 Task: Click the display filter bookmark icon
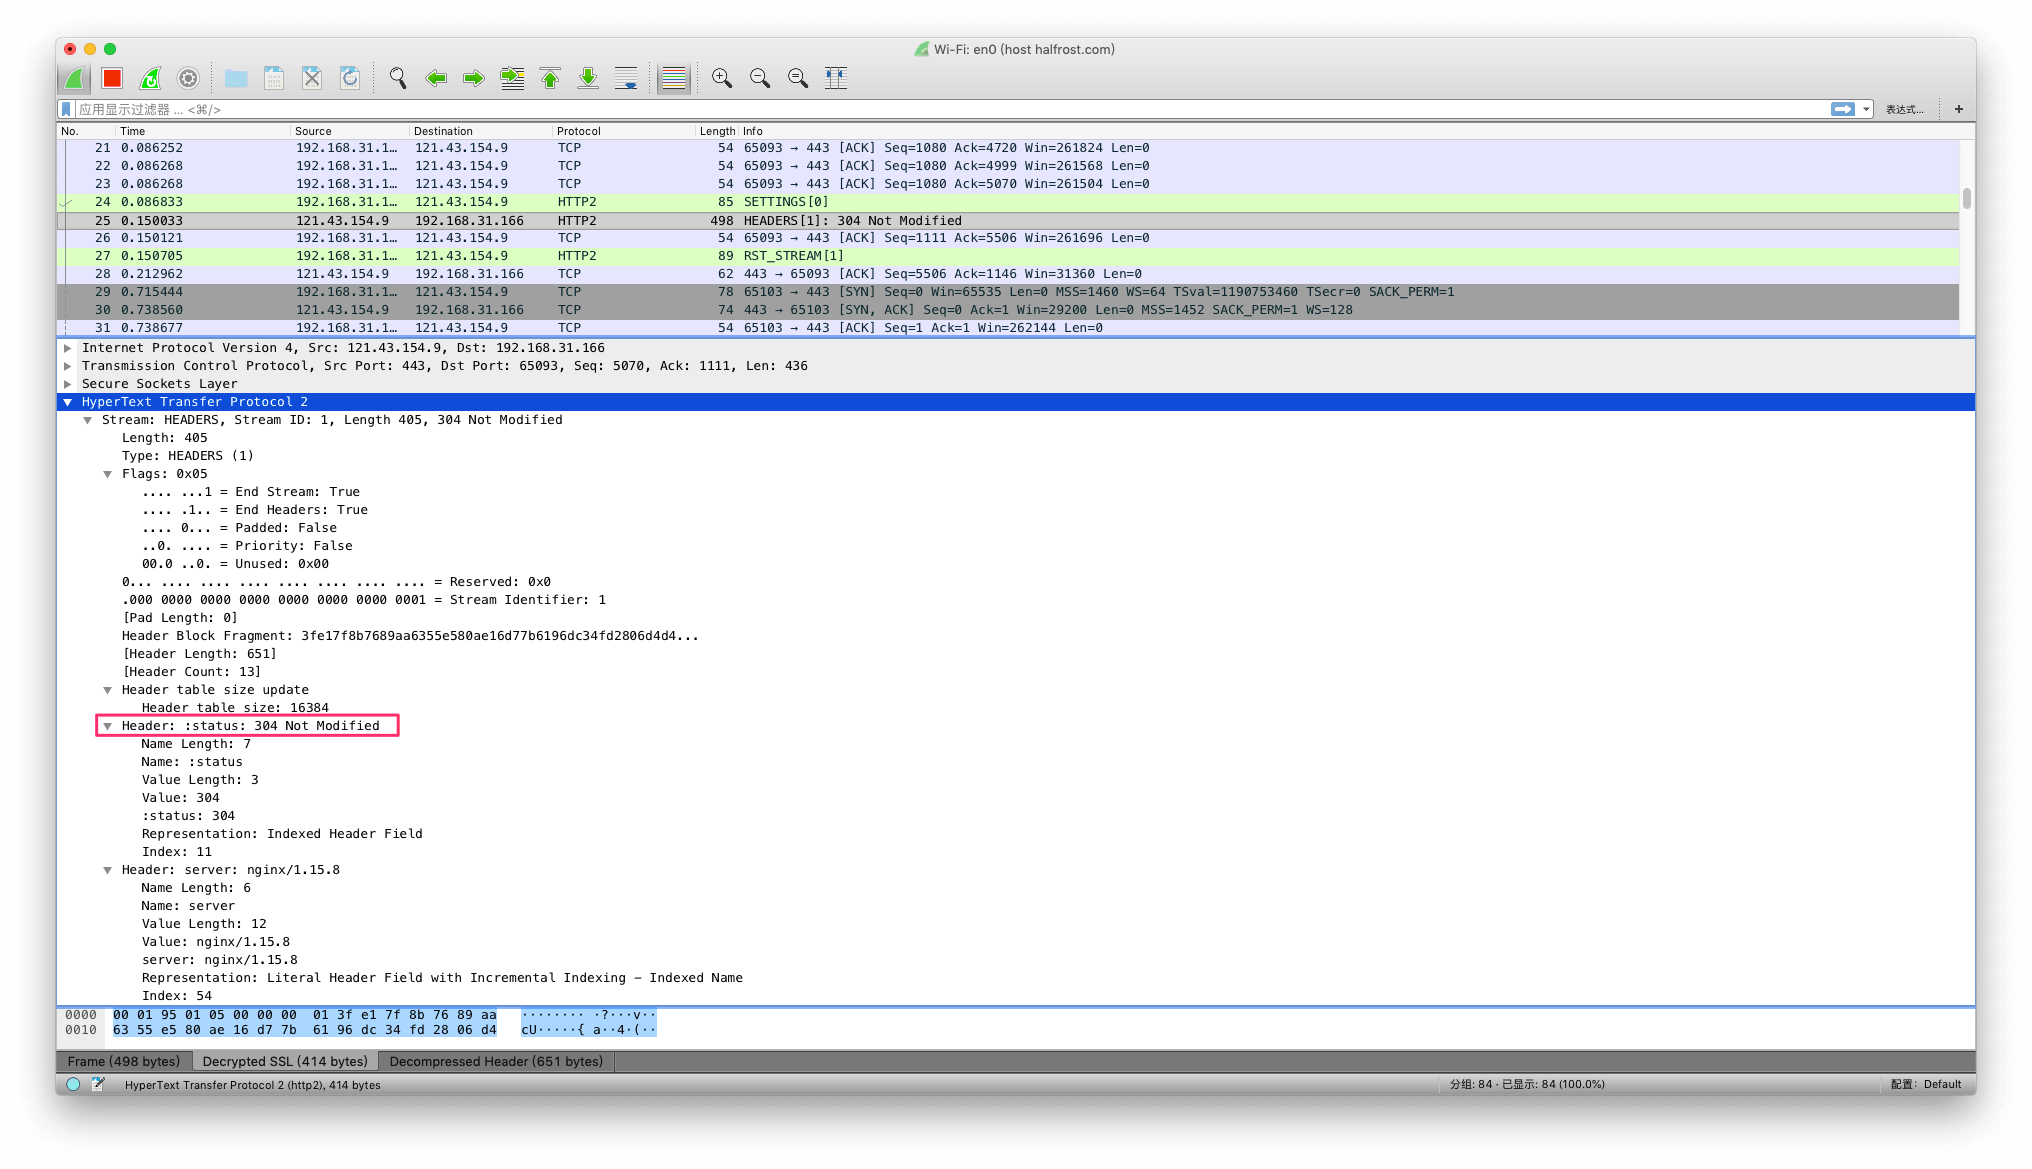(67, 109)
